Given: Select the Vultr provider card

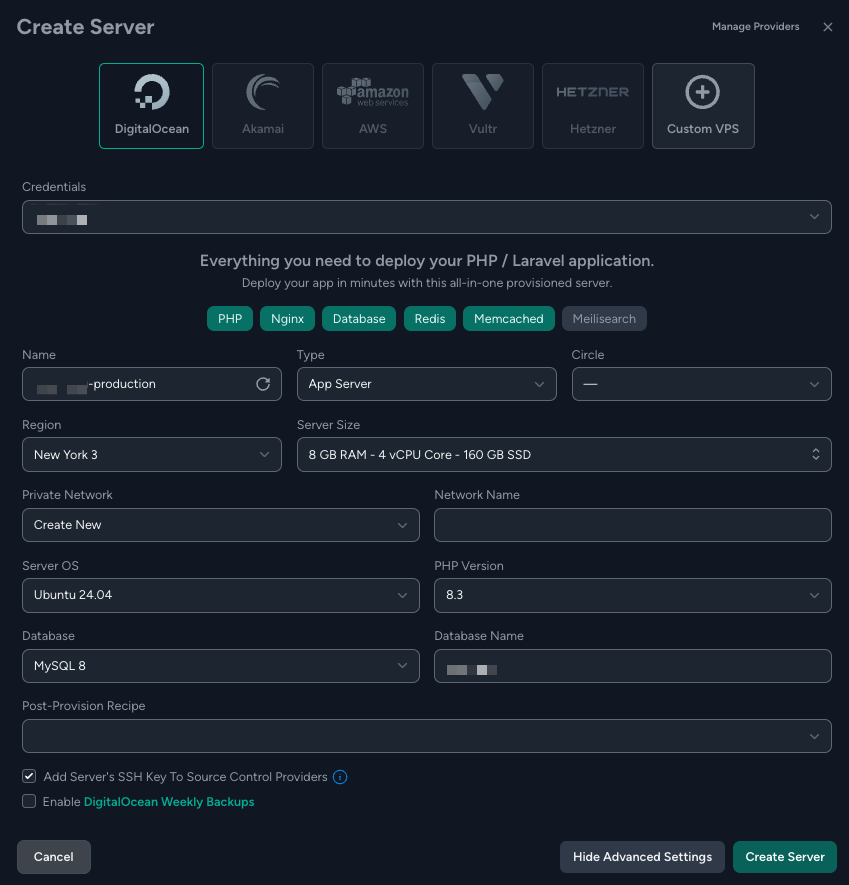Looking at the screenshot, I should (483, 106).
